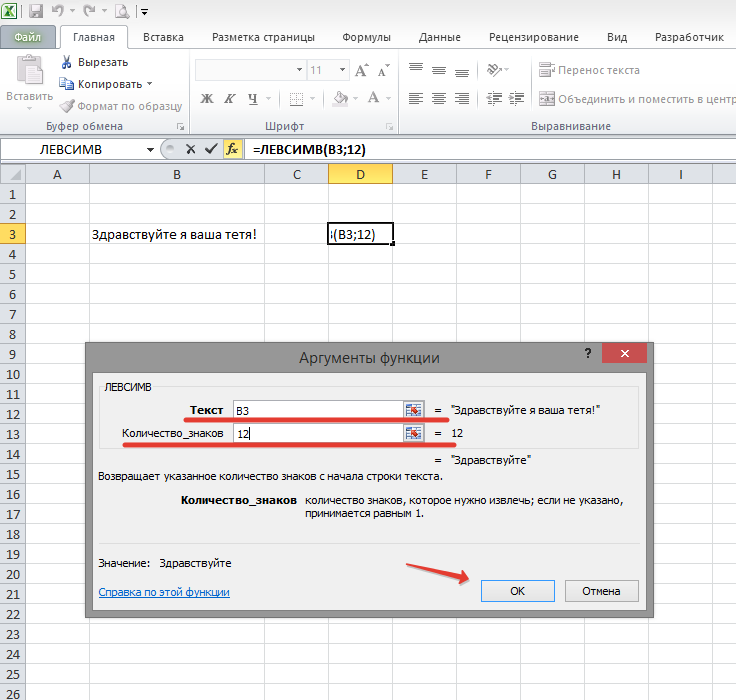736x700 pixels.
Task: Switch to Данные ribbon tab
Action: tap(439, 37)
